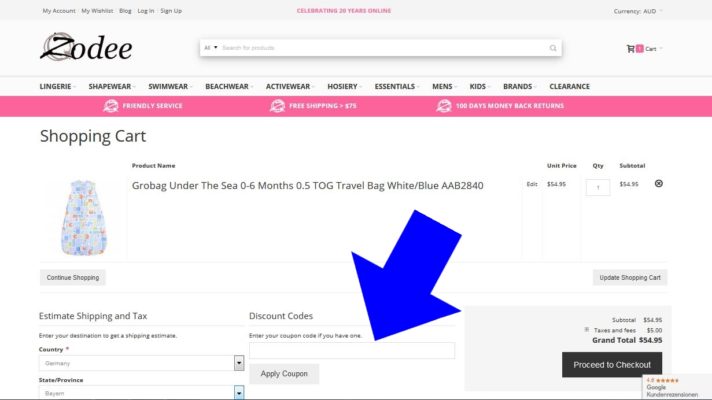Open the BEACHWEAR menu
The width and height of the screenshot is (712, 400).
click(228, 86)
